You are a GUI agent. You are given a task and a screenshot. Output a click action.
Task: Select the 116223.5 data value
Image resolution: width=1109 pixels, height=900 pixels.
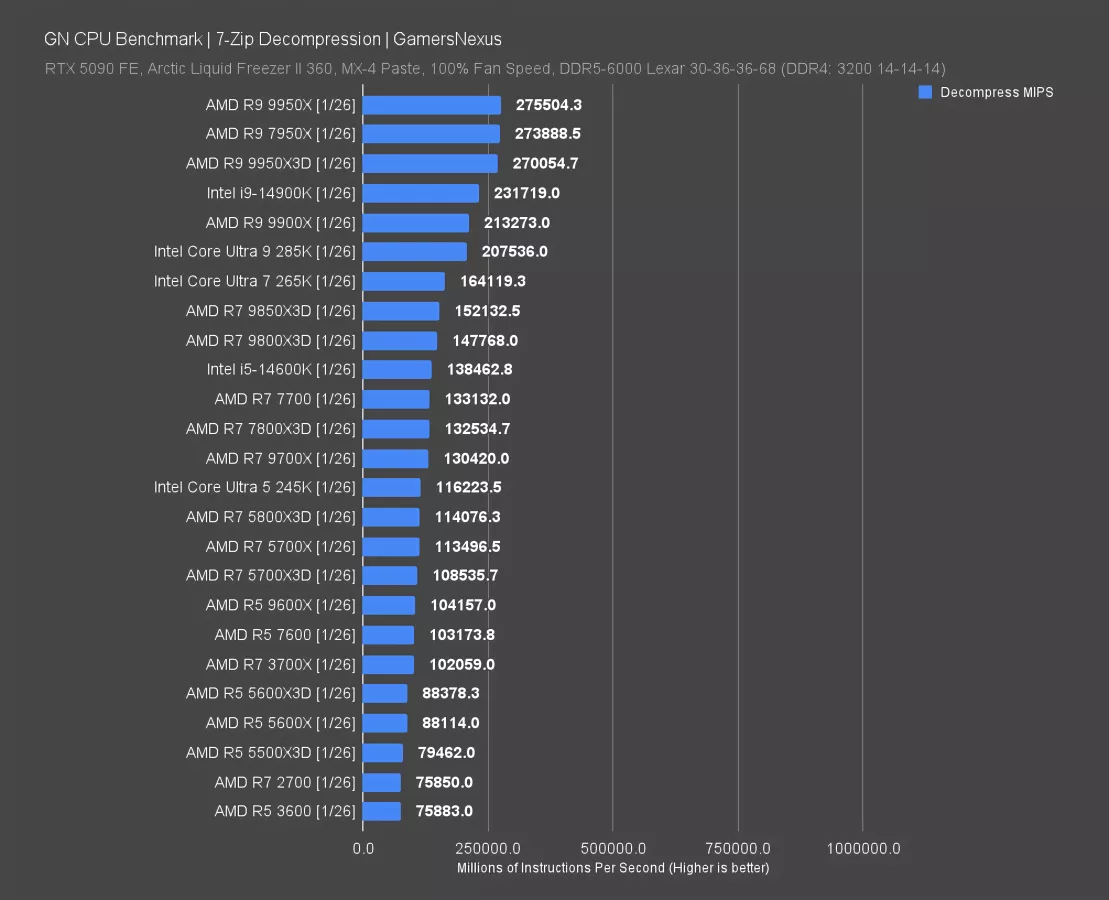click(468, 488)
